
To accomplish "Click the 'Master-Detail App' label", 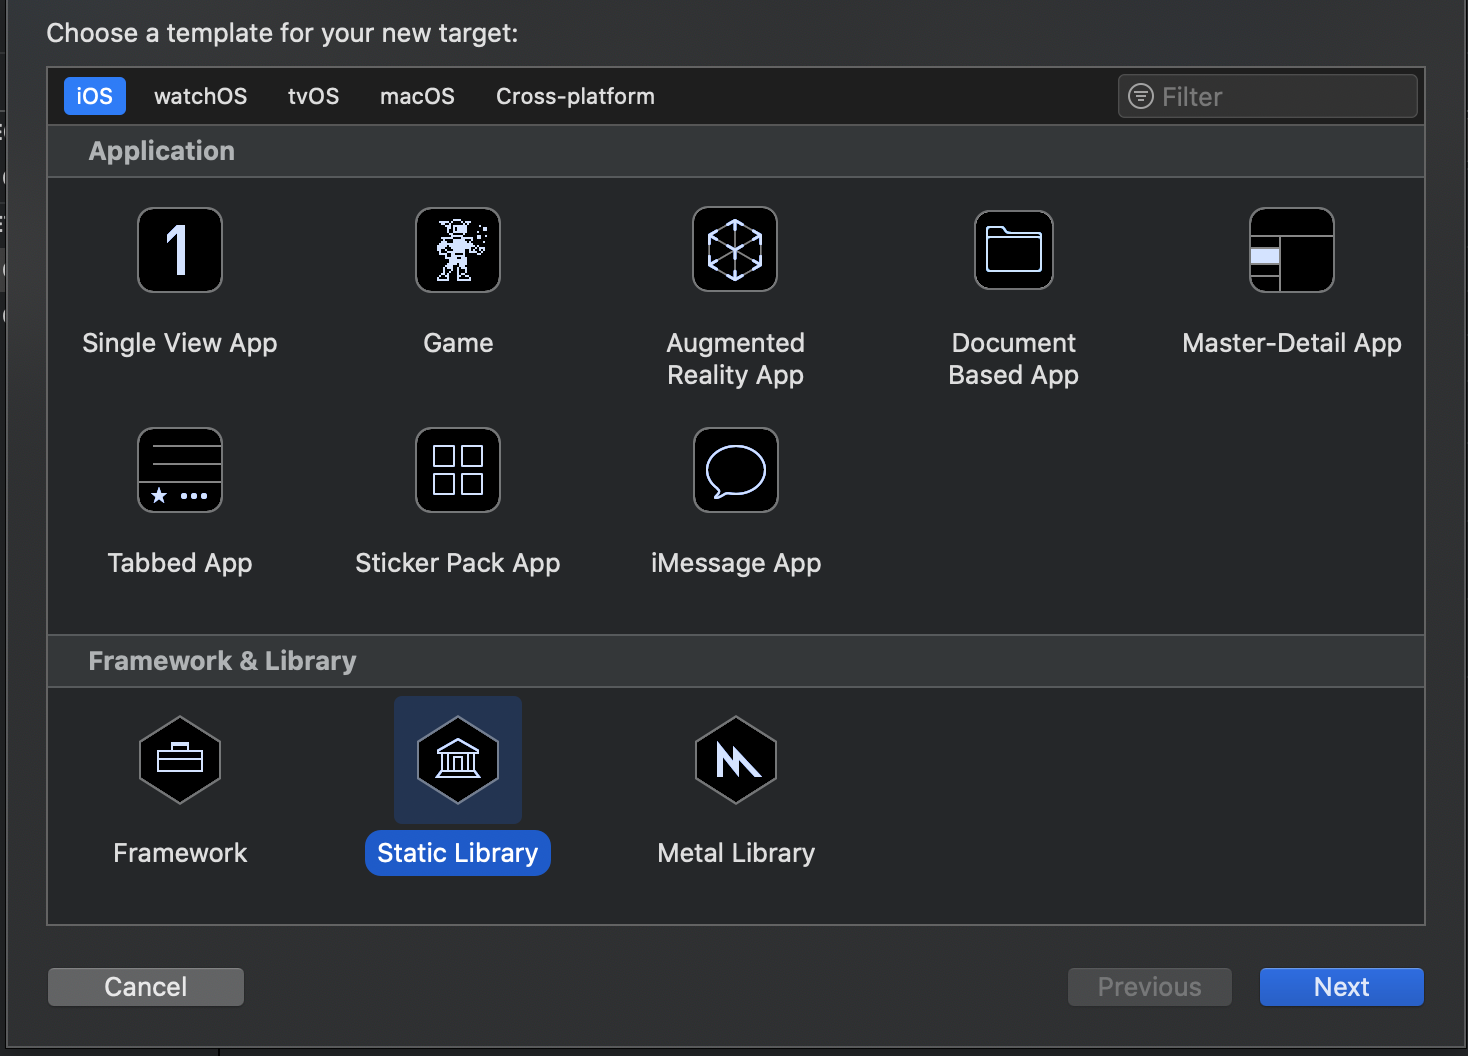I will (x=1292, y=343).
